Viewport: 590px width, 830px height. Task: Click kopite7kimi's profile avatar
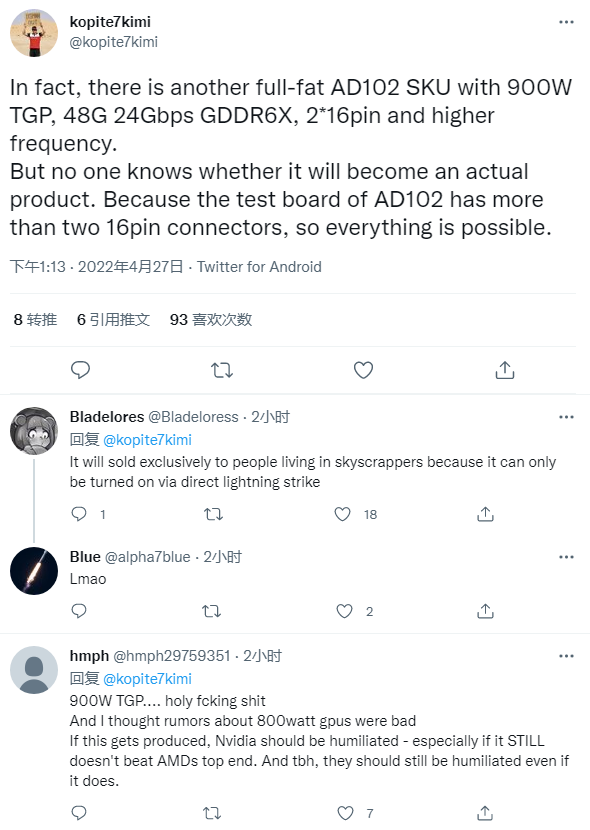pyautogui.click(x=33, y=31)
